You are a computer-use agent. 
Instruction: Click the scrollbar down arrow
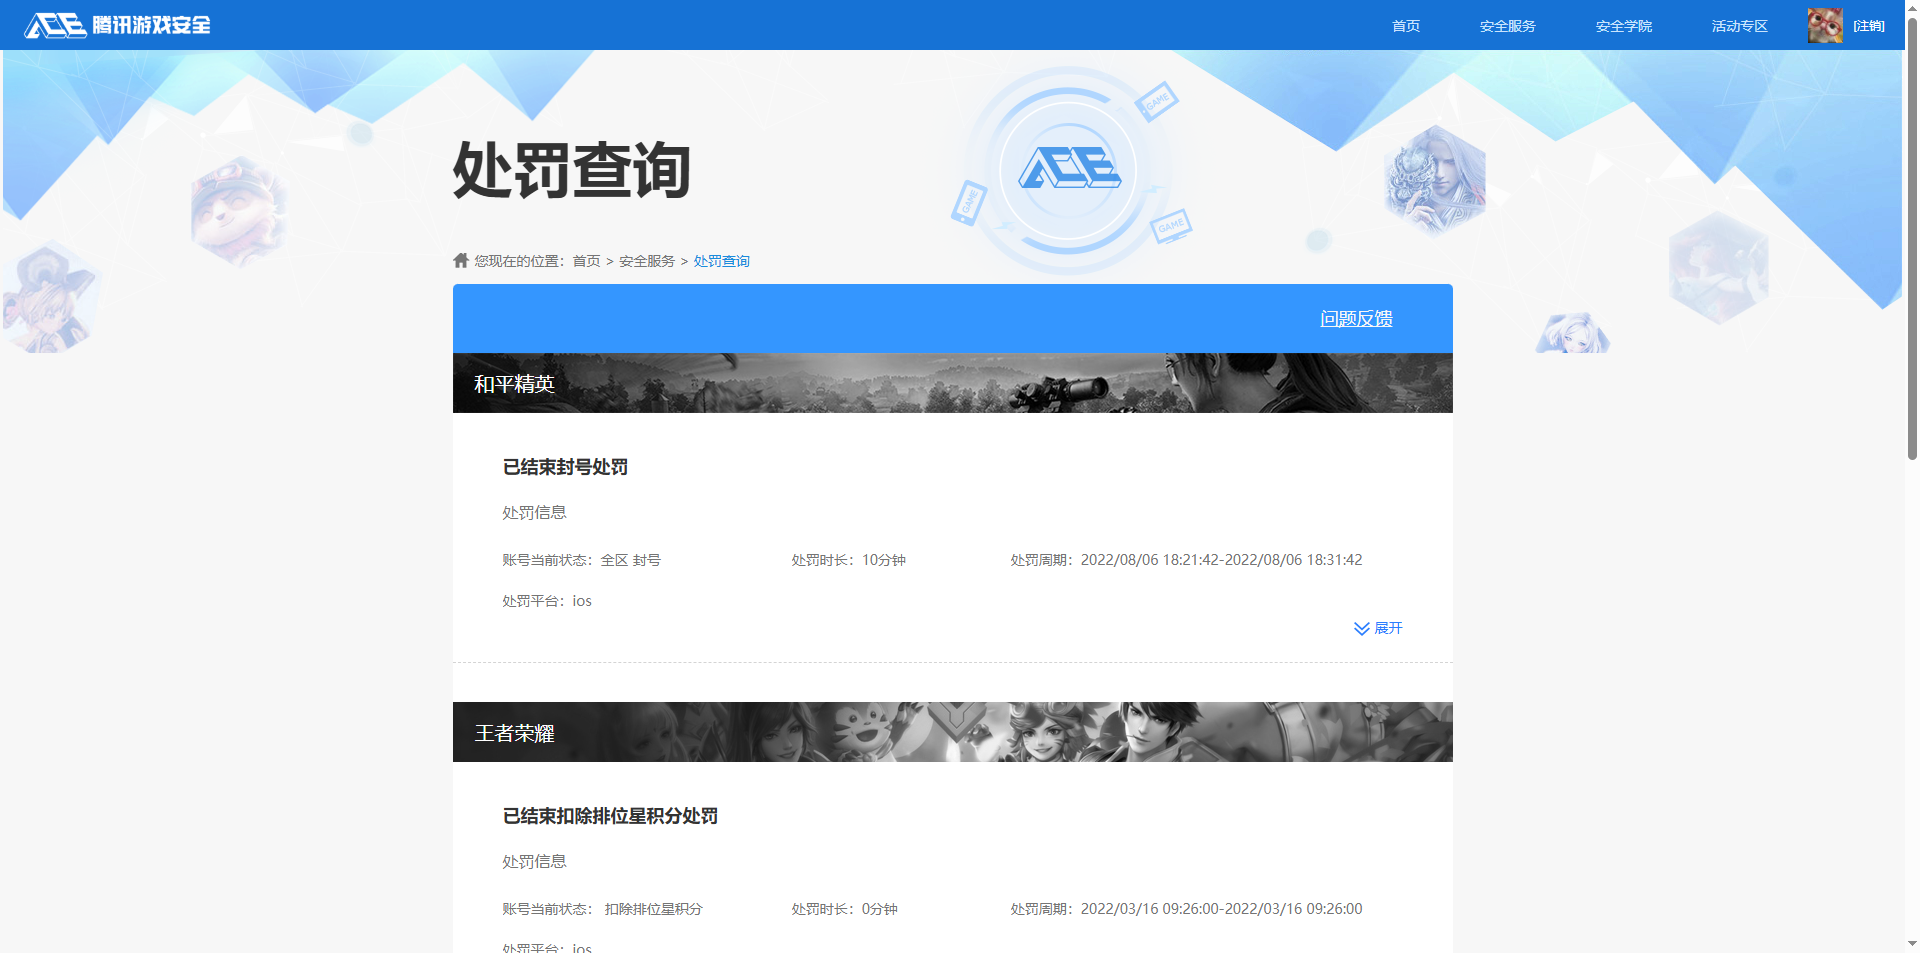tap(1911, 944)
